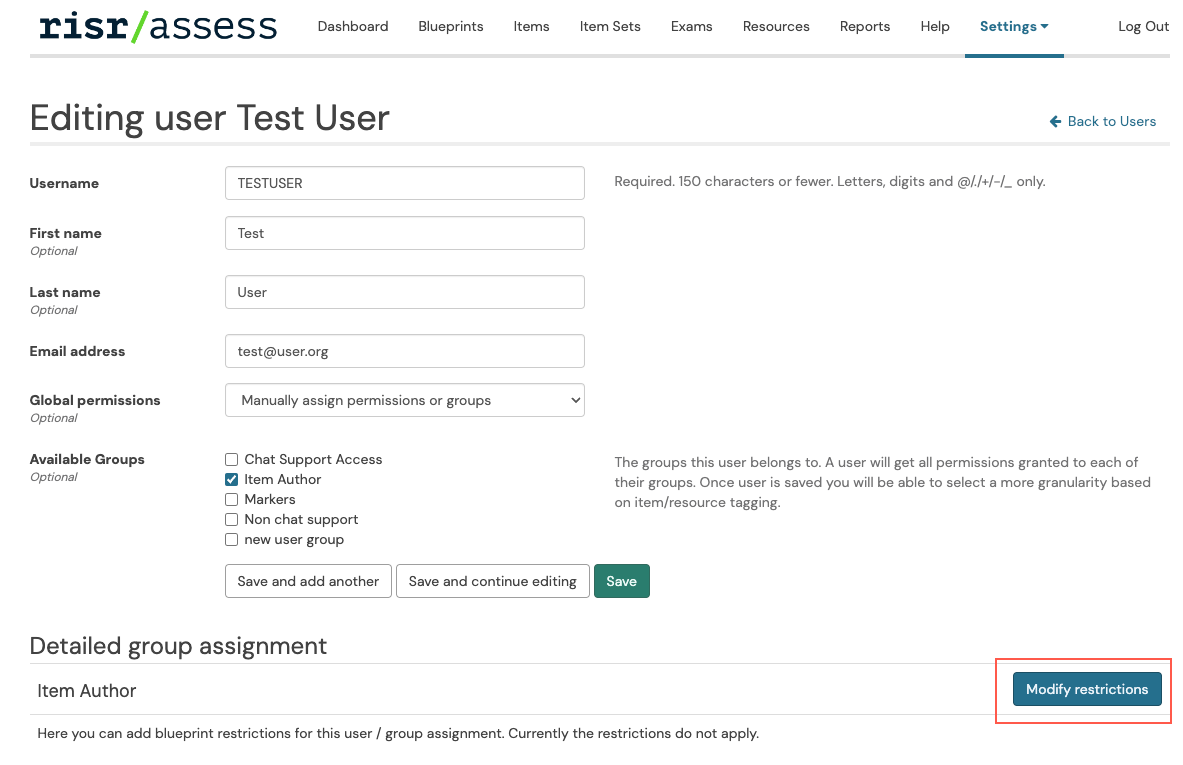Open the Settings dropdown chevron
The width and height of the screenshot is (1183, 765).
1045,27
